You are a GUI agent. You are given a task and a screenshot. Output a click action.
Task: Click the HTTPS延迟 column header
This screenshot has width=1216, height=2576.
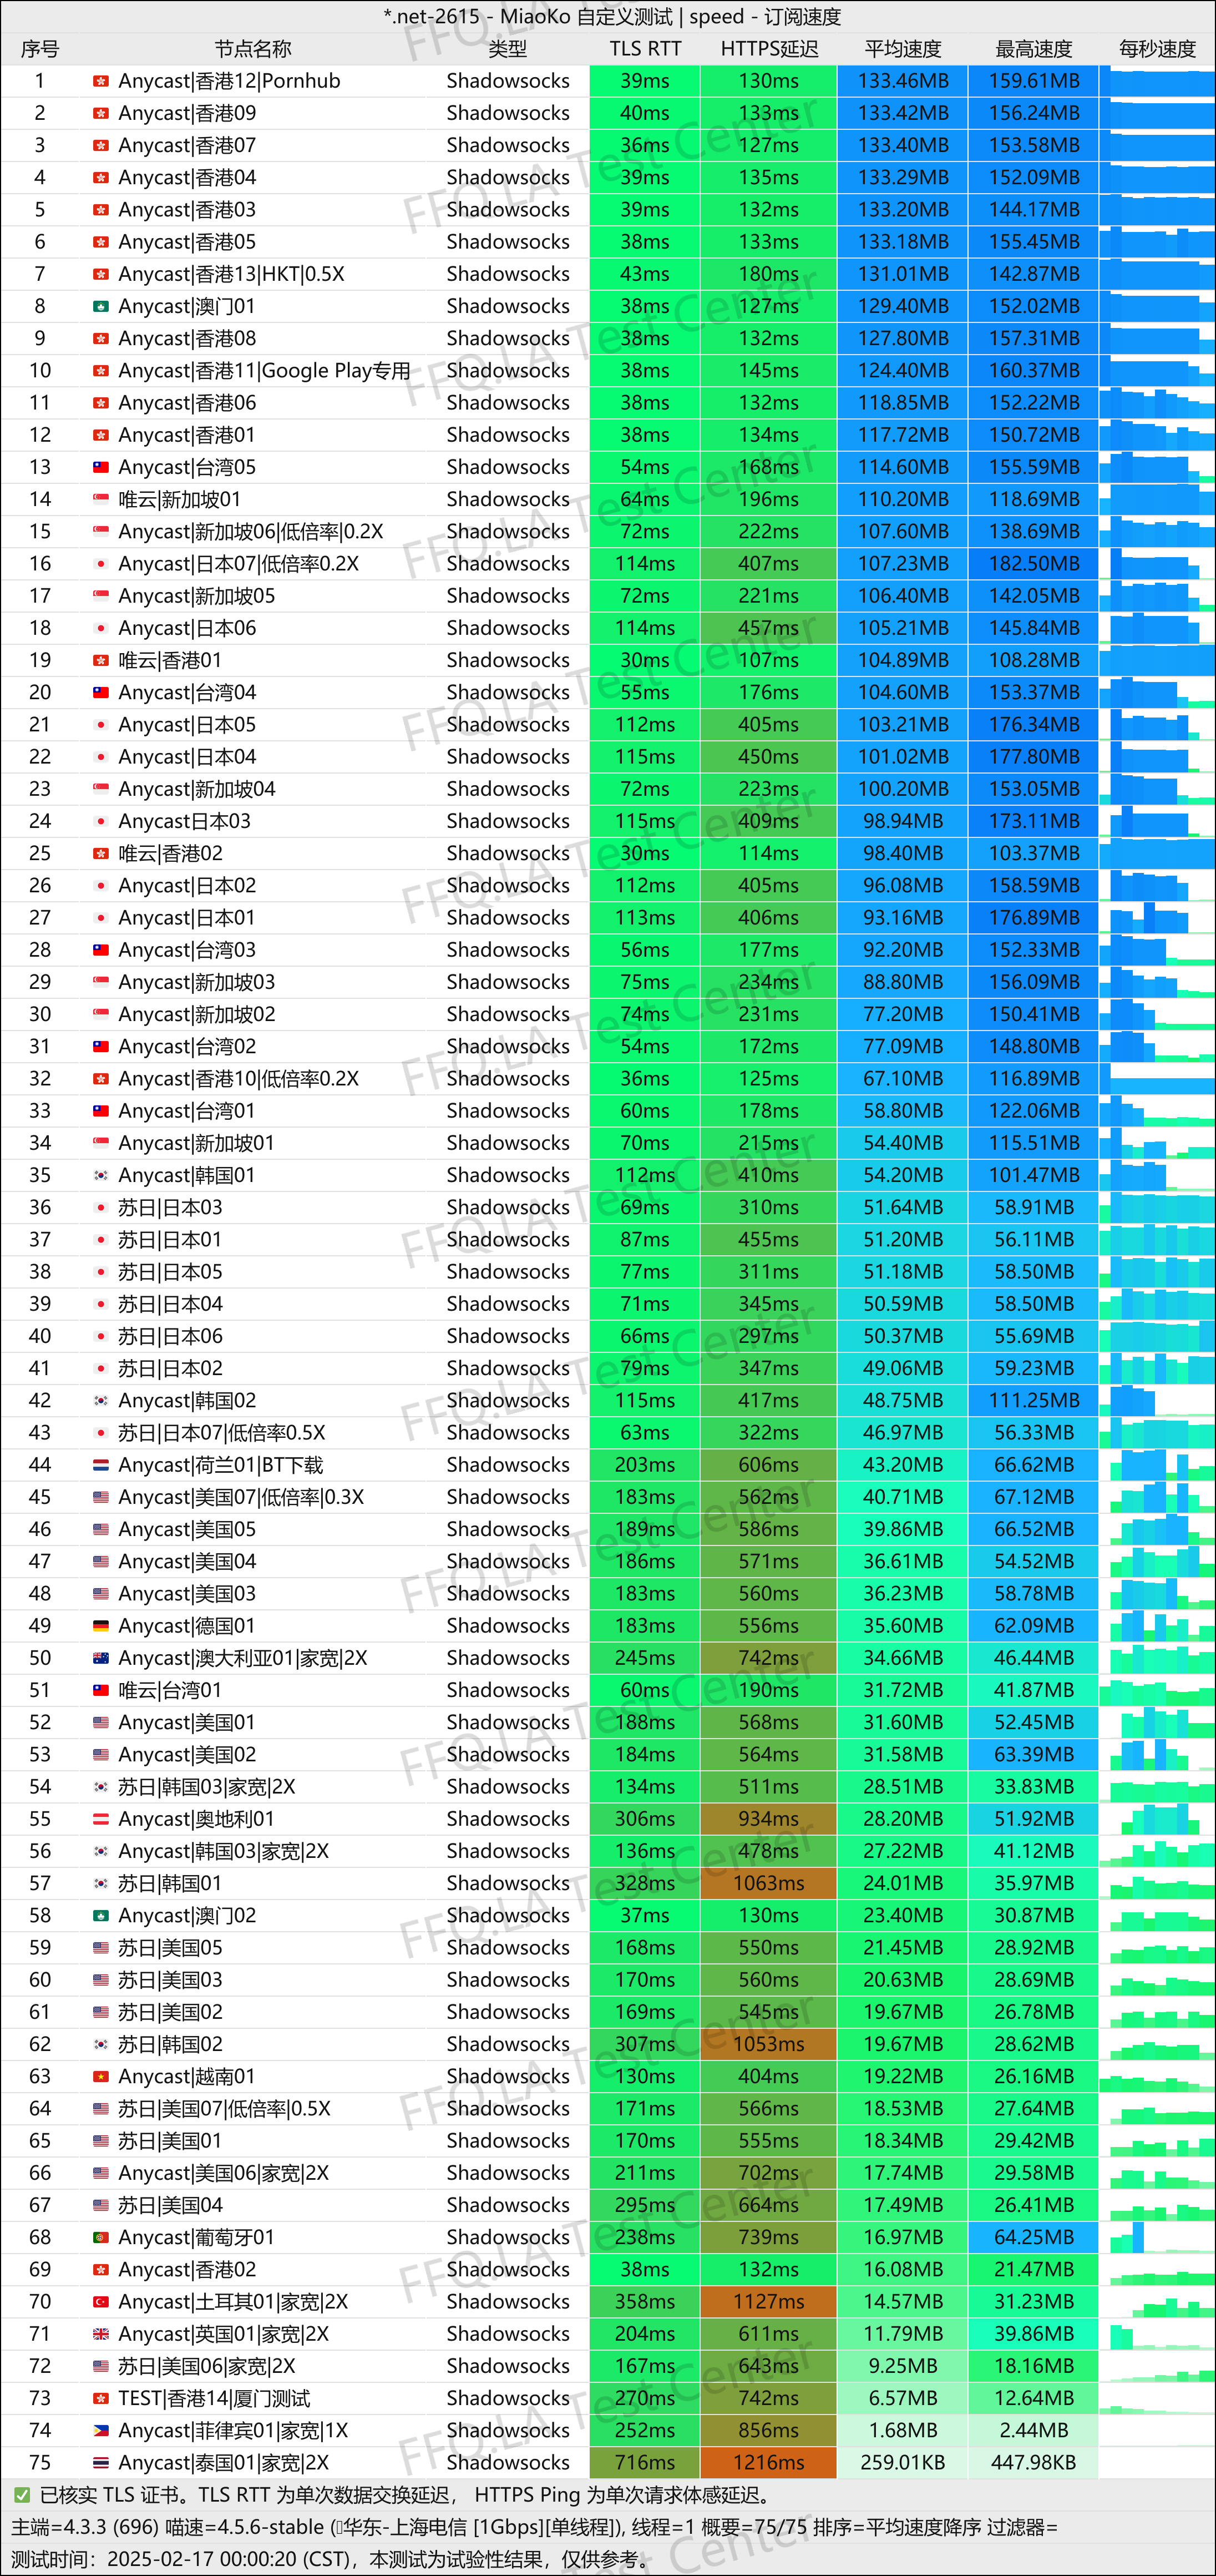(x=769, y=49)
